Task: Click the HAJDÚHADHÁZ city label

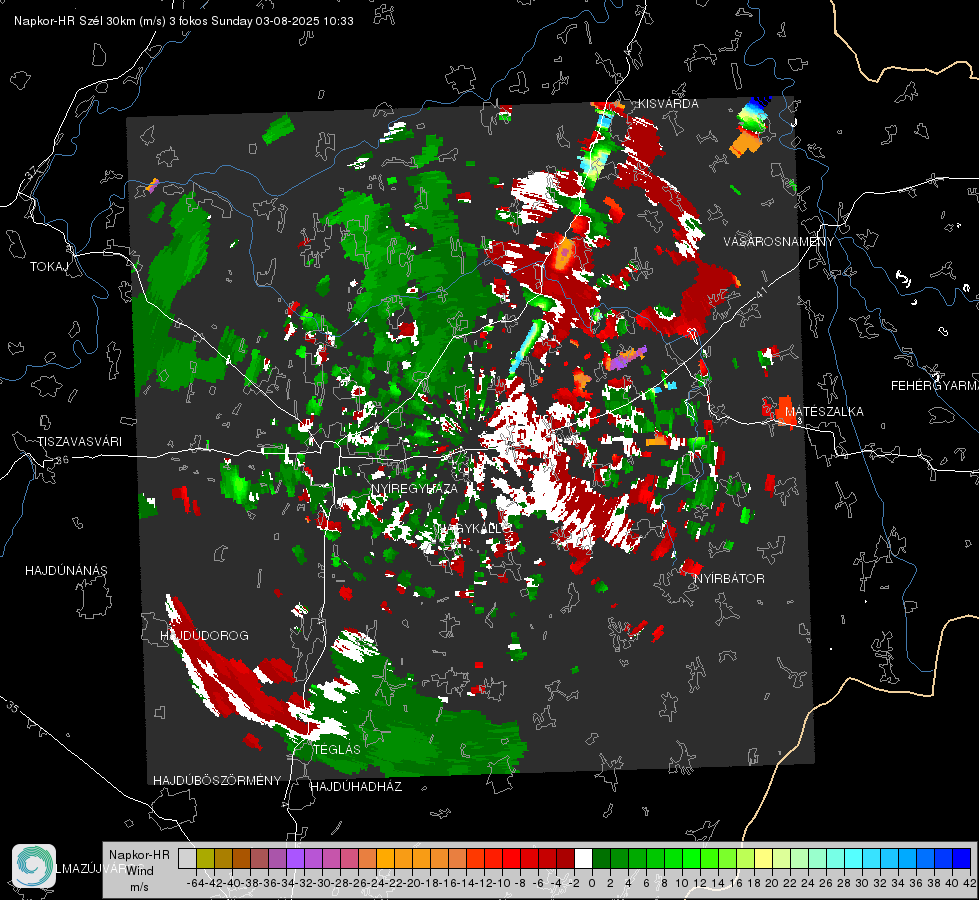Action: click(356, 787)
